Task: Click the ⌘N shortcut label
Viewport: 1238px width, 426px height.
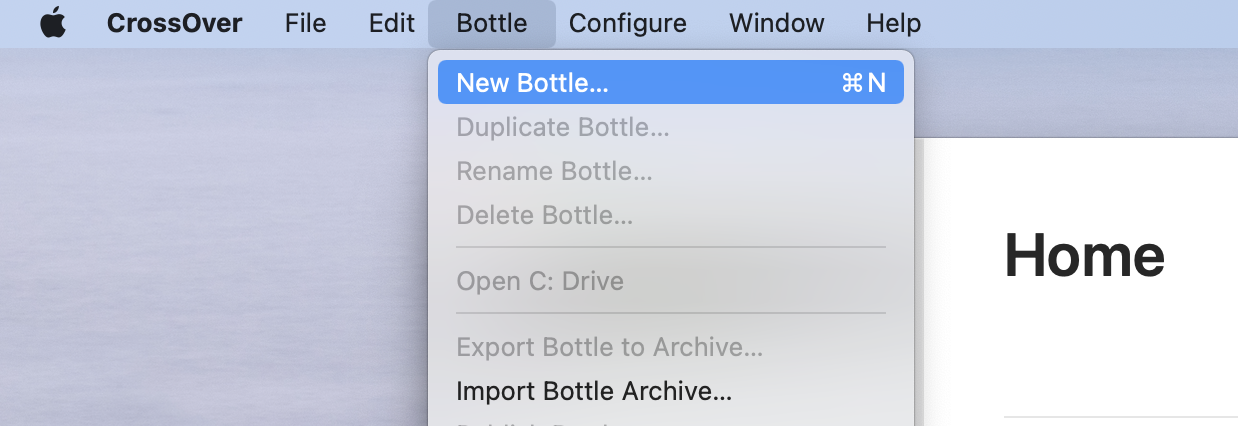Action: (x=864, y=83)
